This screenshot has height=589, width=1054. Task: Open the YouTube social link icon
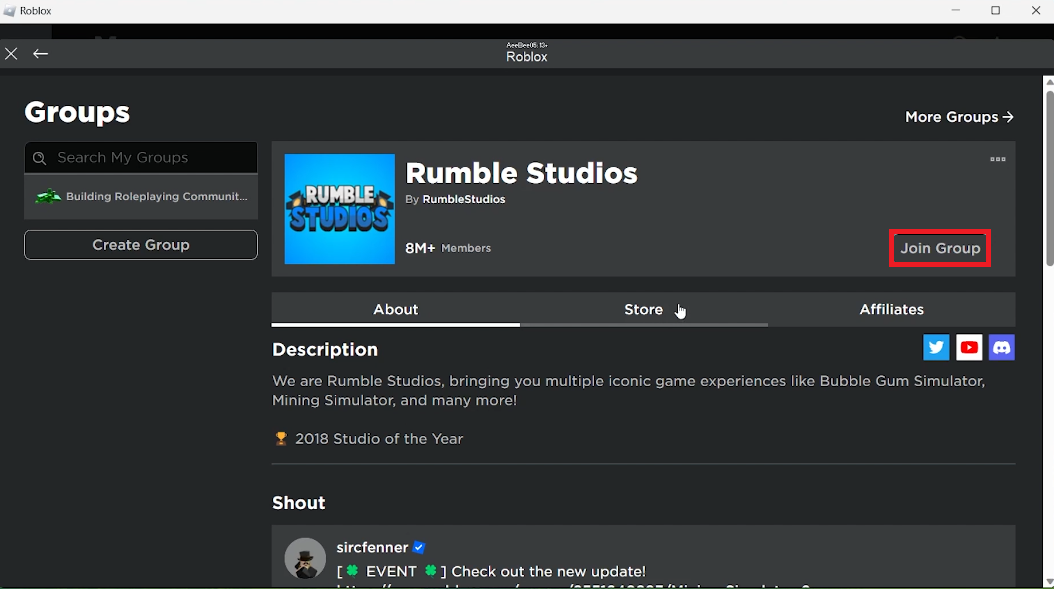point(969,348)
